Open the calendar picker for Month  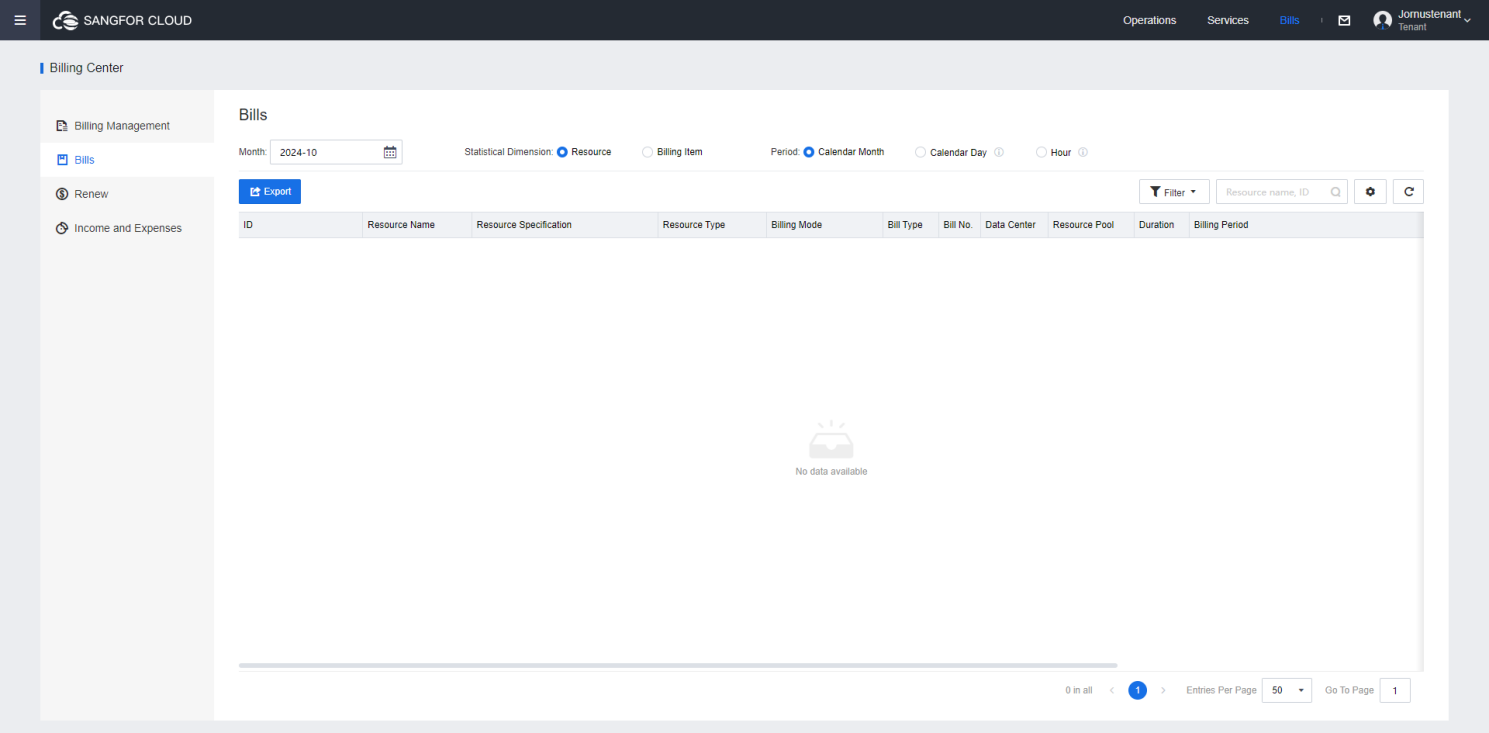(390, 152)
